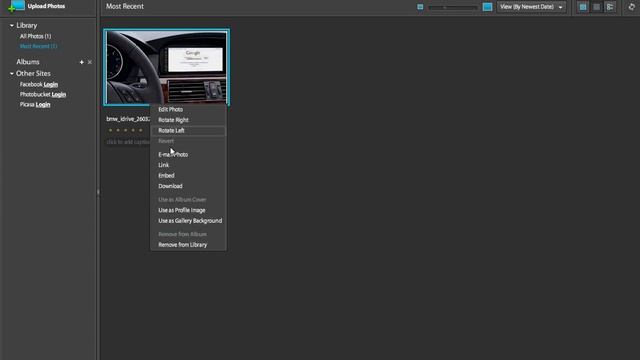Image resolution: width=640 pixels, height=360 pixels.
Task: Open Upload Photos
Action: 46,6
